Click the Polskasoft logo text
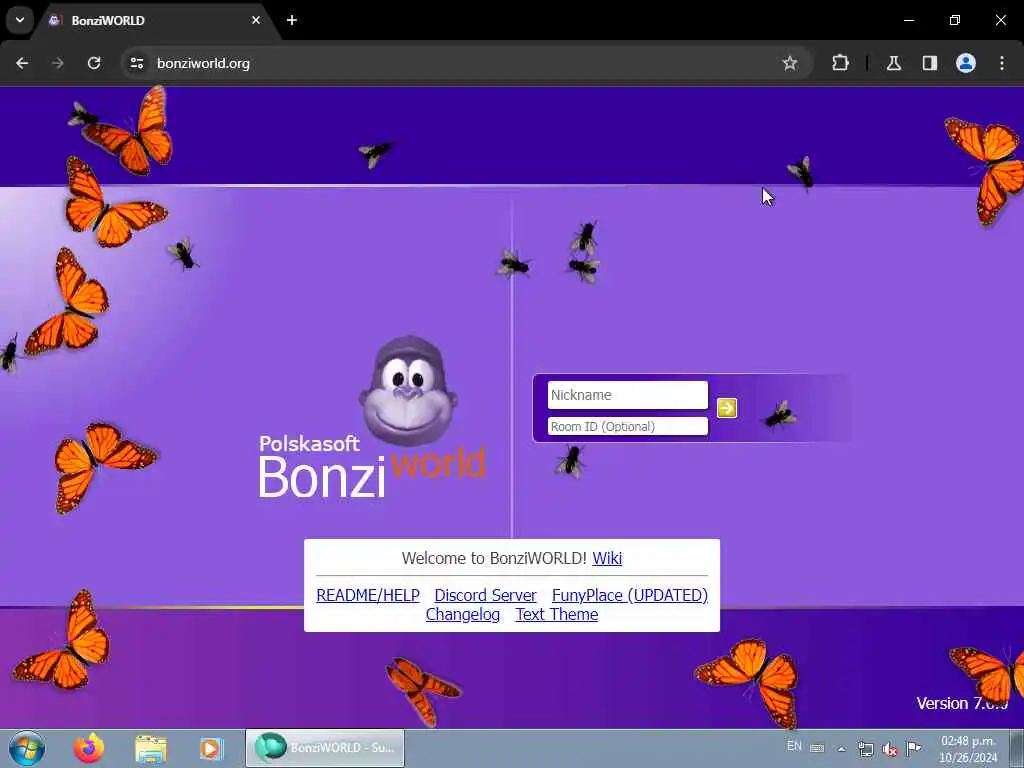The image size is (1024, 768). pyautogui.click(x=310, y=443)
